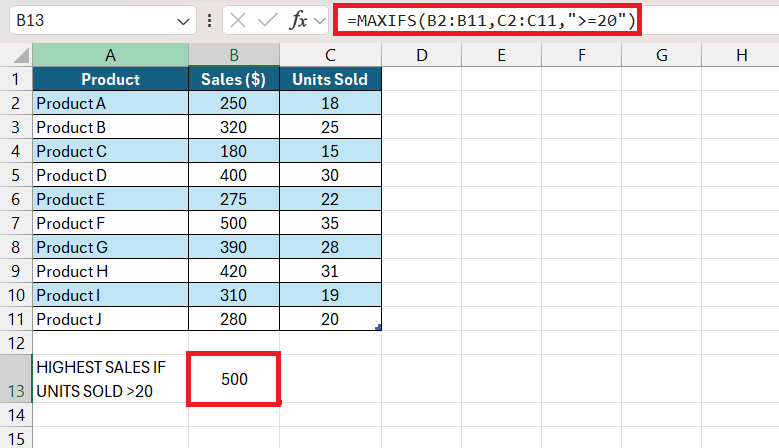
Task: Select the Product C cell
Action: point(110,151)
